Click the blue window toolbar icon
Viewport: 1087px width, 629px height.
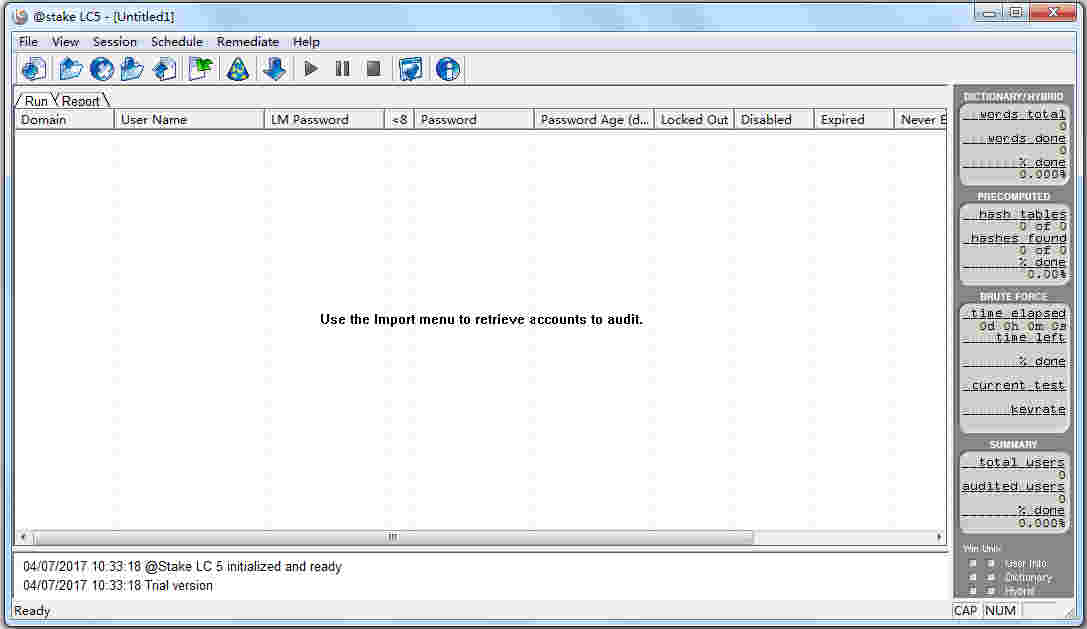pyautogui.click(x=410, y=69)
